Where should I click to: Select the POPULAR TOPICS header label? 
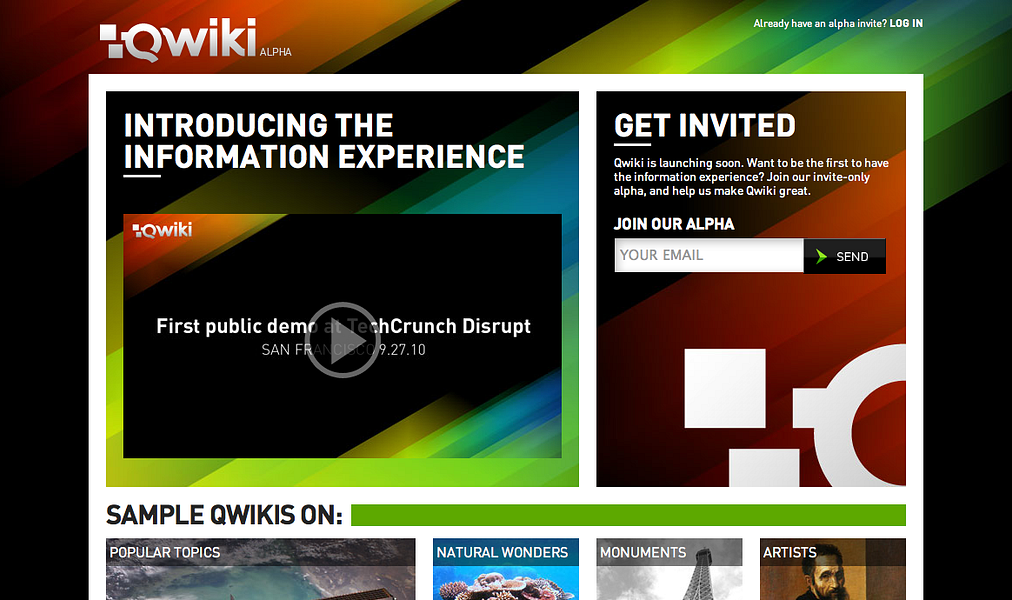[x=165, y=552]
